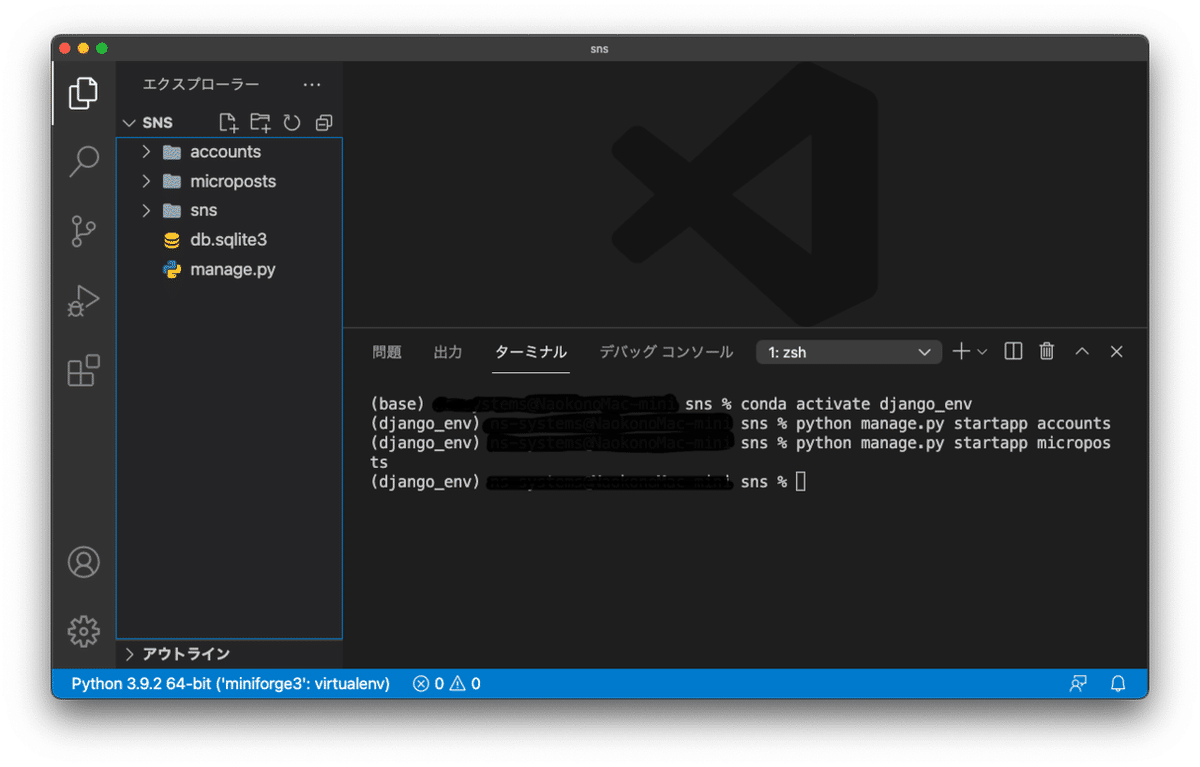Viewport: 1200px width, 767px height.
Task: Select manage.py in the file tree
Action: point(231,269)
